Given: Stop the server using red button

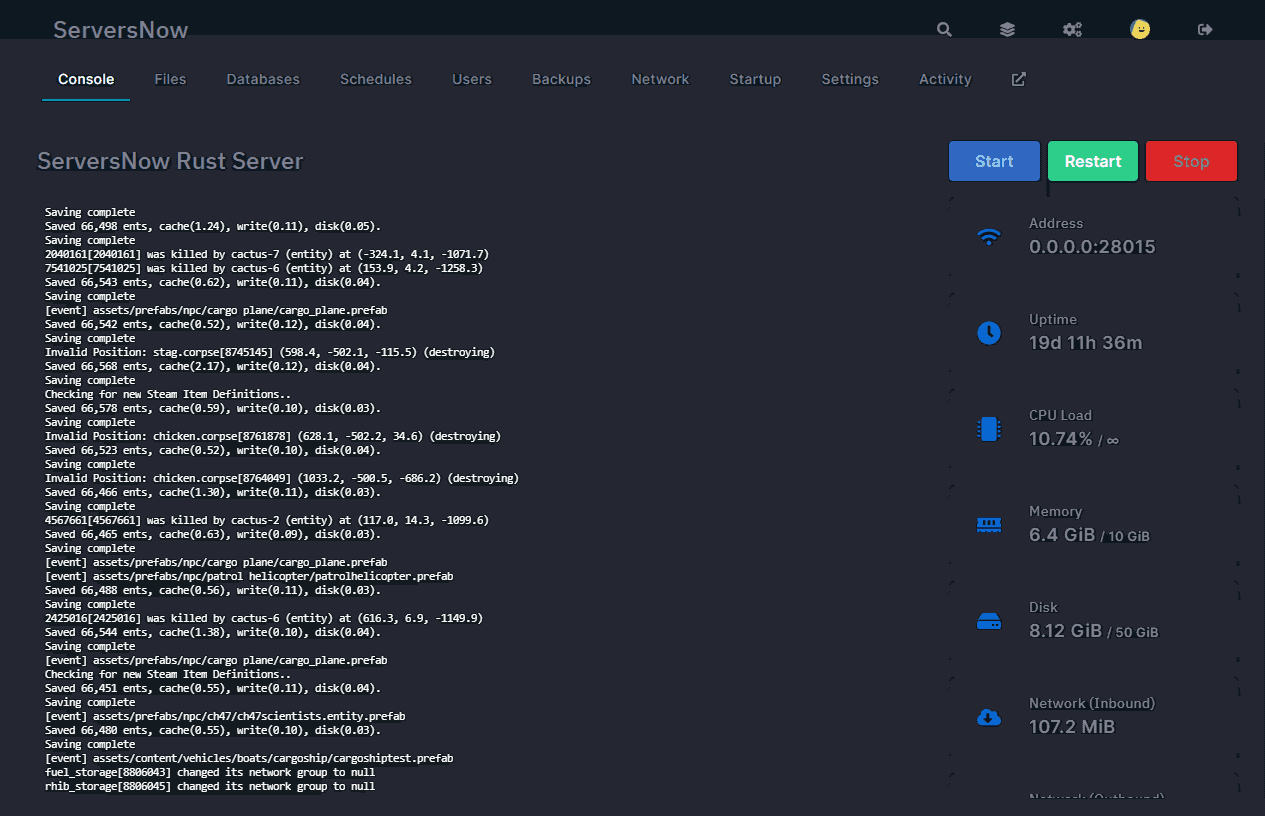Looking at the screenshot, I should (1191, 161).
